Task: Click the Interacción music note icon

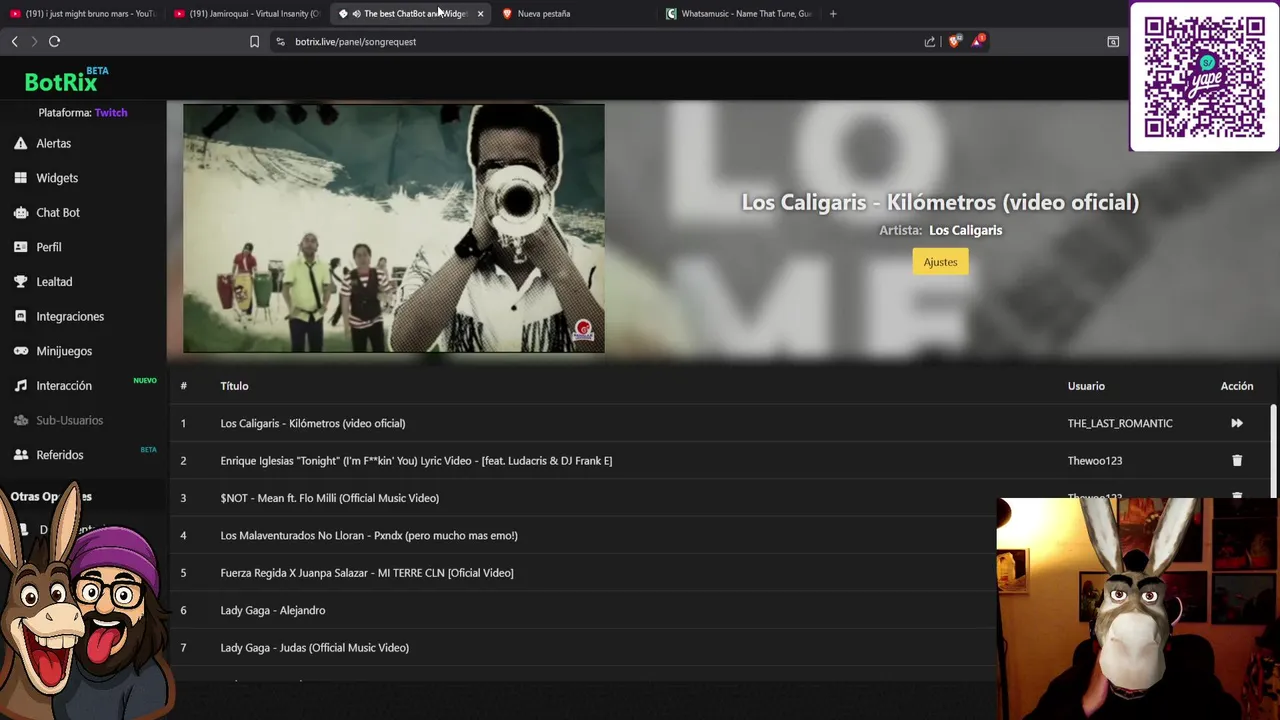Action: (20, 385)
